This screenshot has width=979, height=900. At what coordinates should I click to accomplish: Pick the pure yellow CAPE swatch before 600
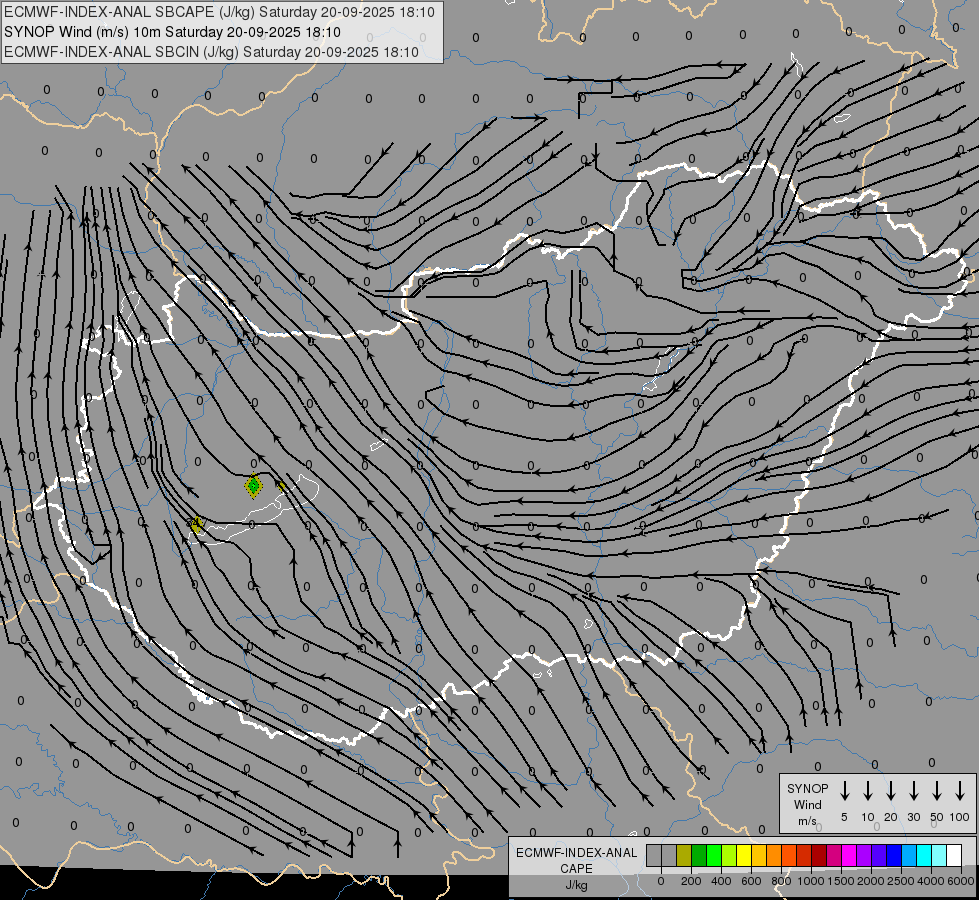pyautogui.click(x=744, y=855)
